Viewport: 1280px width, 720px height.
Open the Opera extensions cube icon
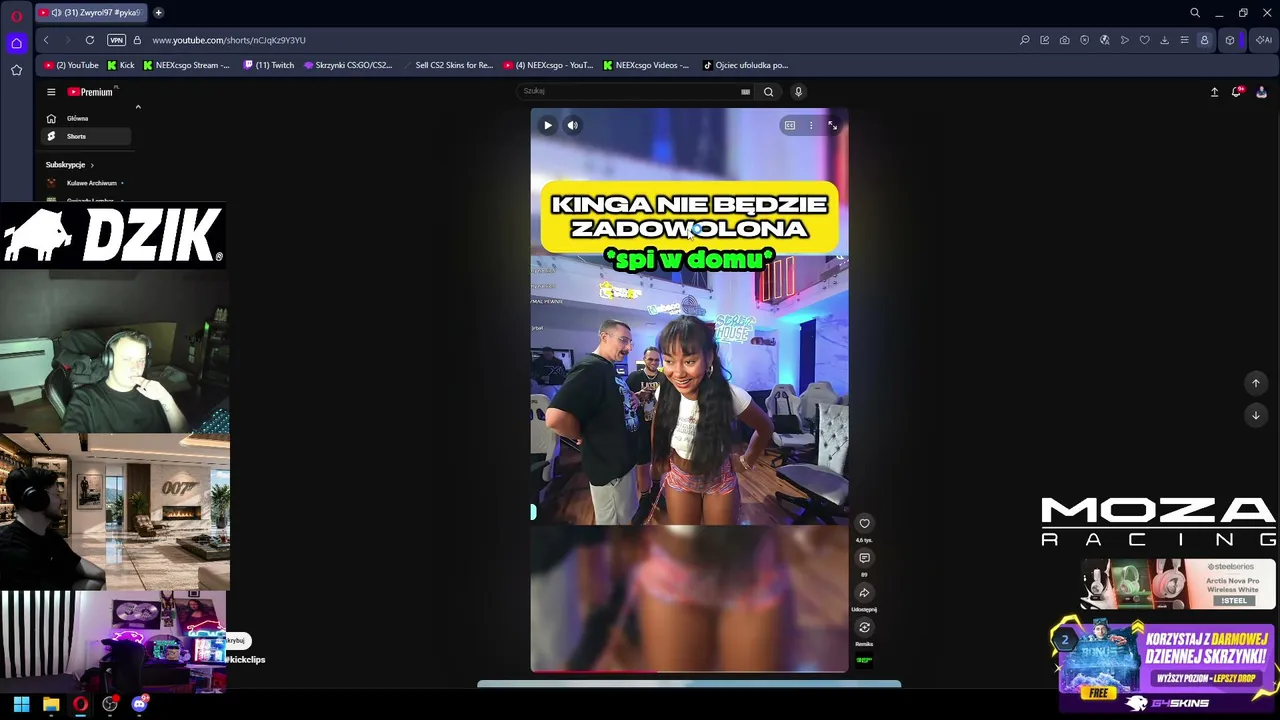(1230, 40)
